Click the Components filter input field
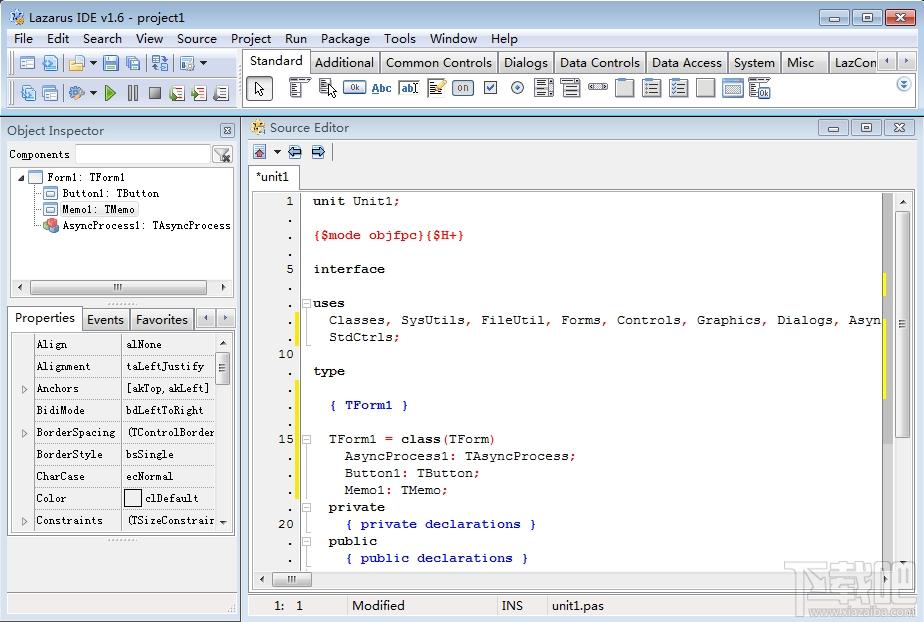The width and height of the screenshot is (924, 622). coord(142,154)
